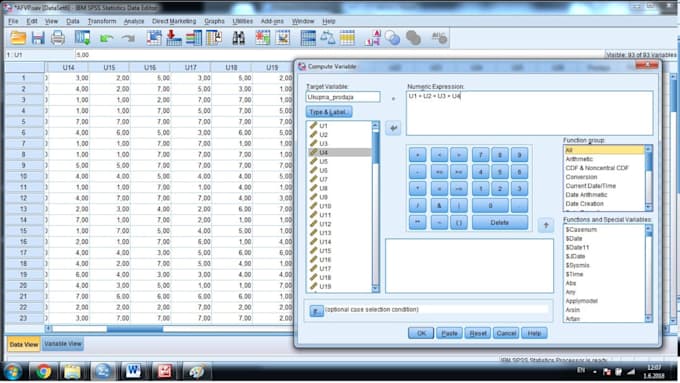Viewport: 680px width, 383px height.
Task: Click the plus operator on the calculator pad
Action: 418,155
